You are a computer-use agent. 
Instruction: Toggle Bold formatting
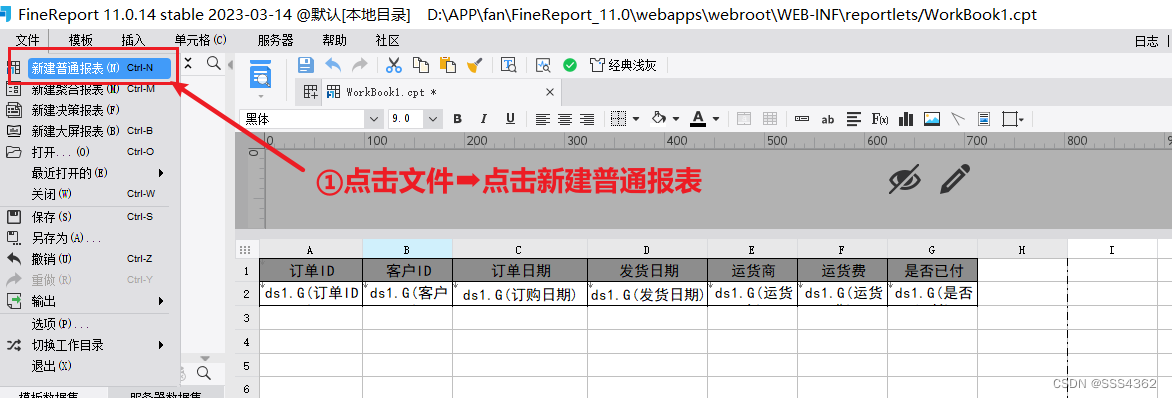(457, 118)
